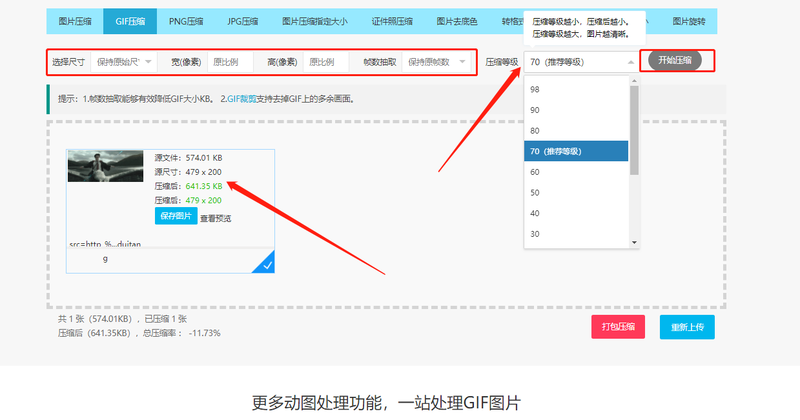Screen dimensions: 800x420
Task: Click the 保存图片 button
Action: coord(176,216)
